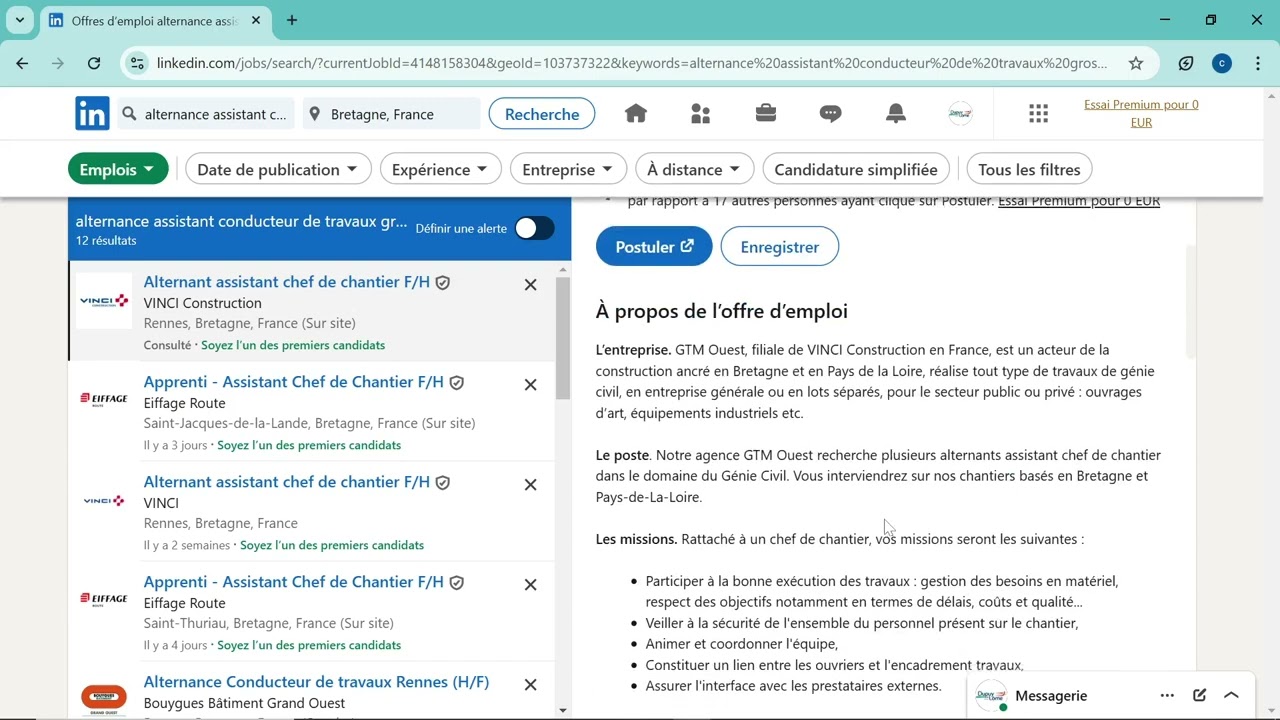Image resolution: width=1280 pixels, height=720 pixels.
Task: Reload the page
Action: tap(94, 63)
